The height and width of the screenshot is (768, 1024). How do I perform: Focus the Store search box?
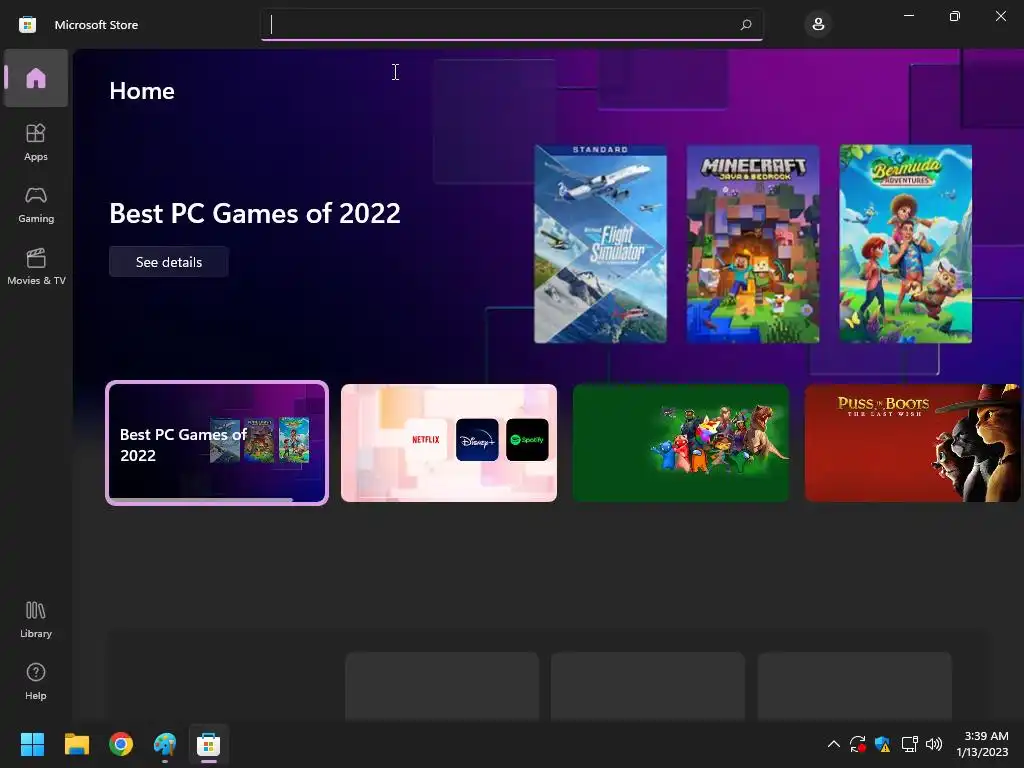pyautogui.click(x=511, y=25)
